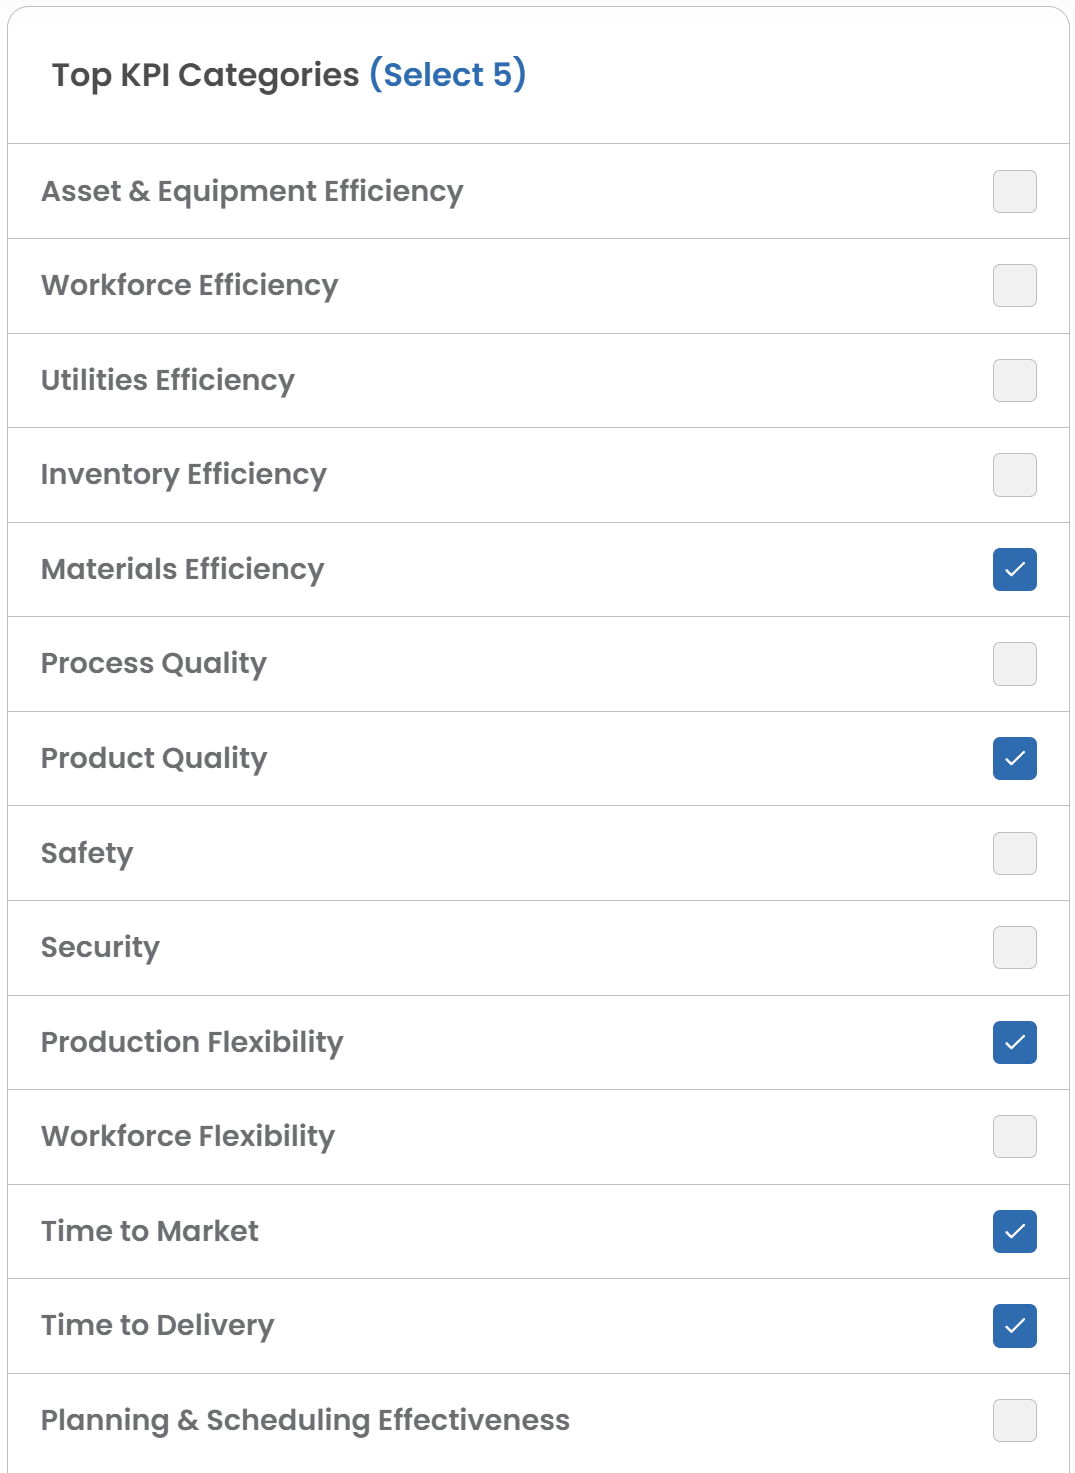Click the Time to Market label
The height and width of the screenshot is (1473, 1075).
coord(150,1231)
